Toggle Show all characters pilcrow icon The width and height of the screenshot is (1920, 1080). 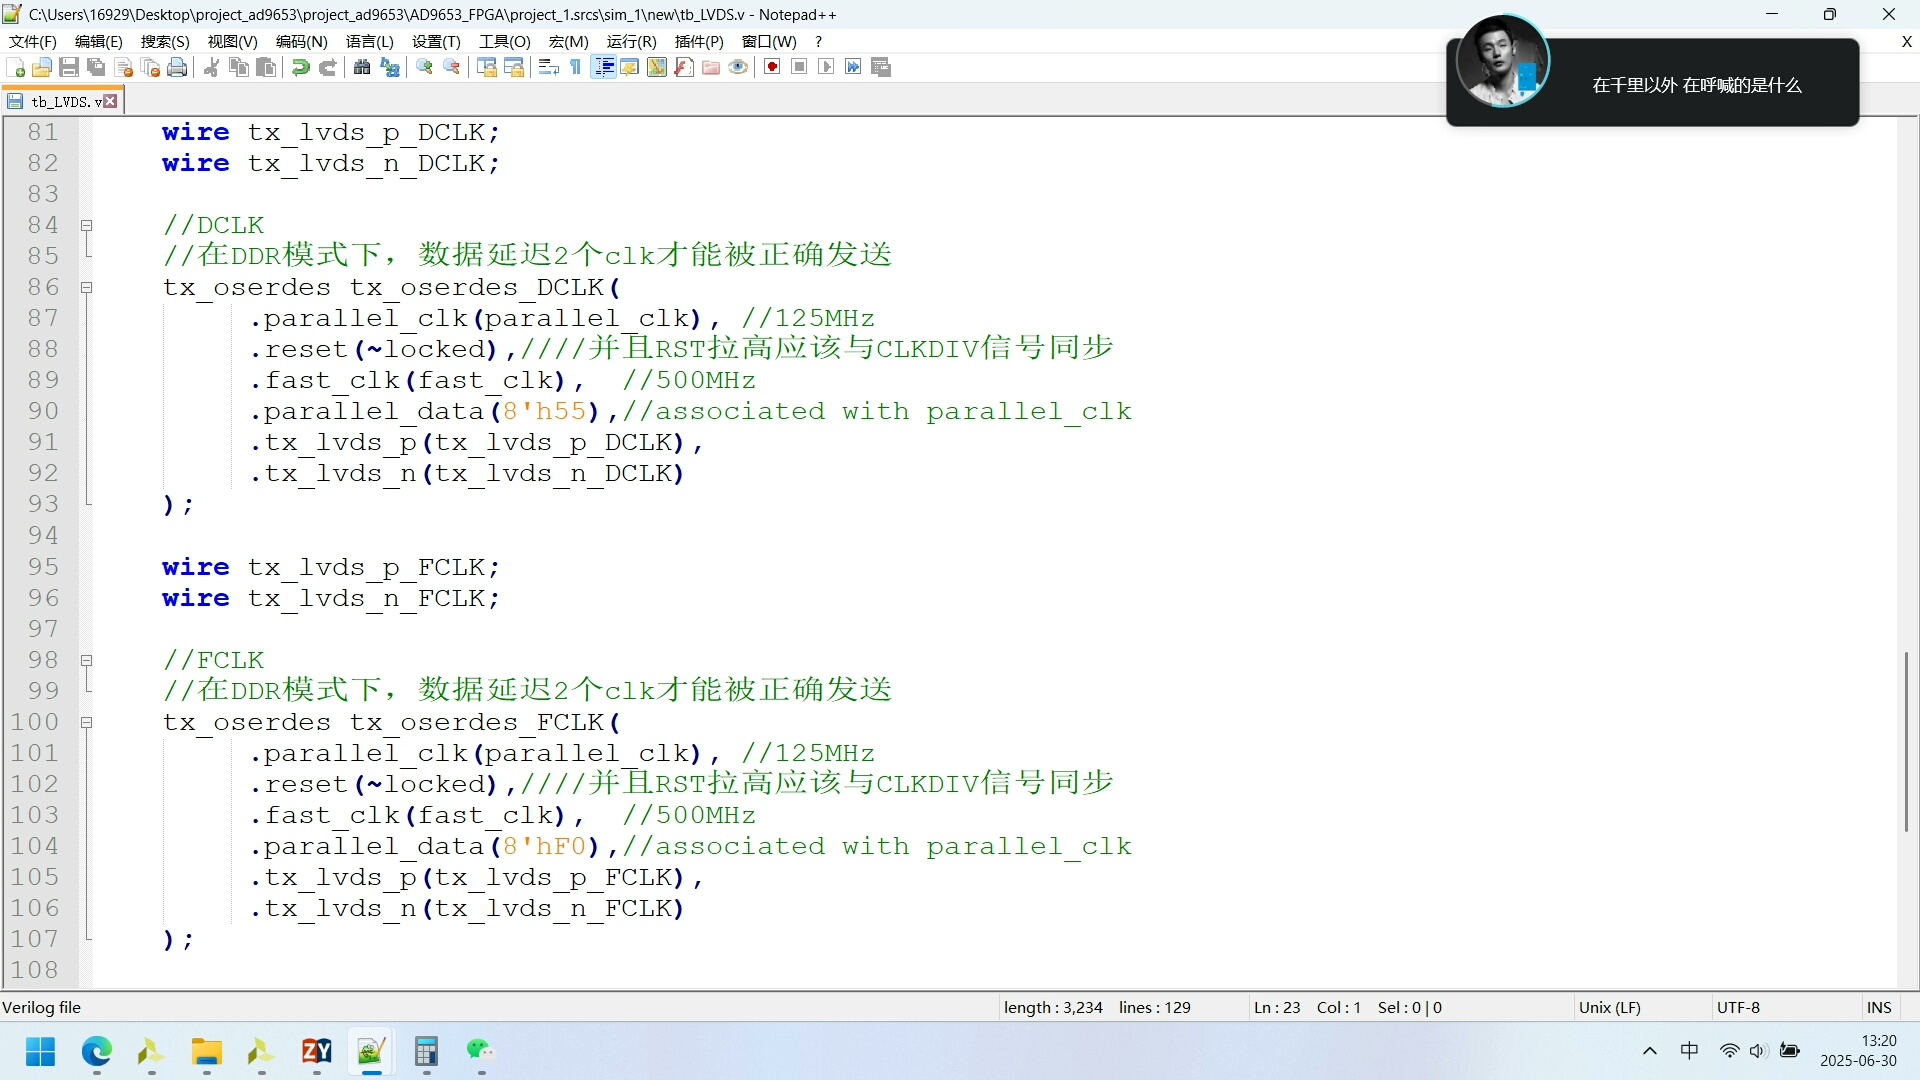click(576, 67)
